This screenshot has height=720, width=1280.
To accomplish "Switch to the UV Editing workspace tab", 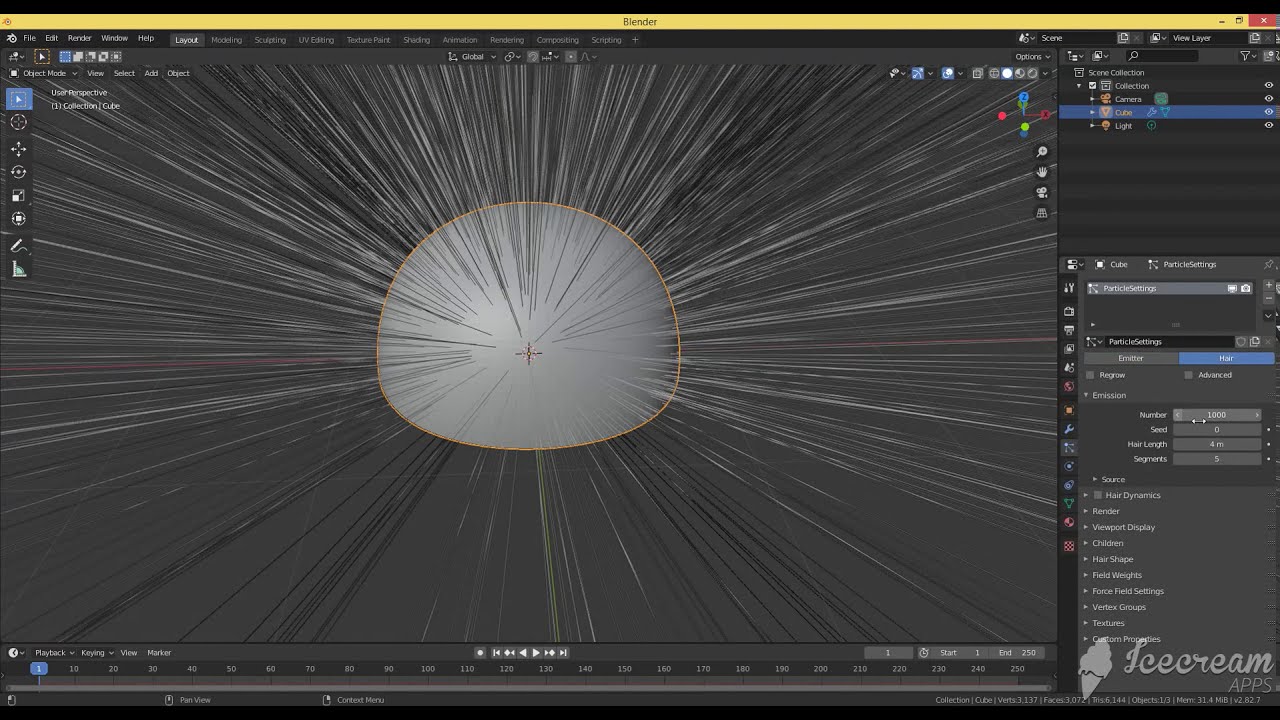I will click(316, 40).
